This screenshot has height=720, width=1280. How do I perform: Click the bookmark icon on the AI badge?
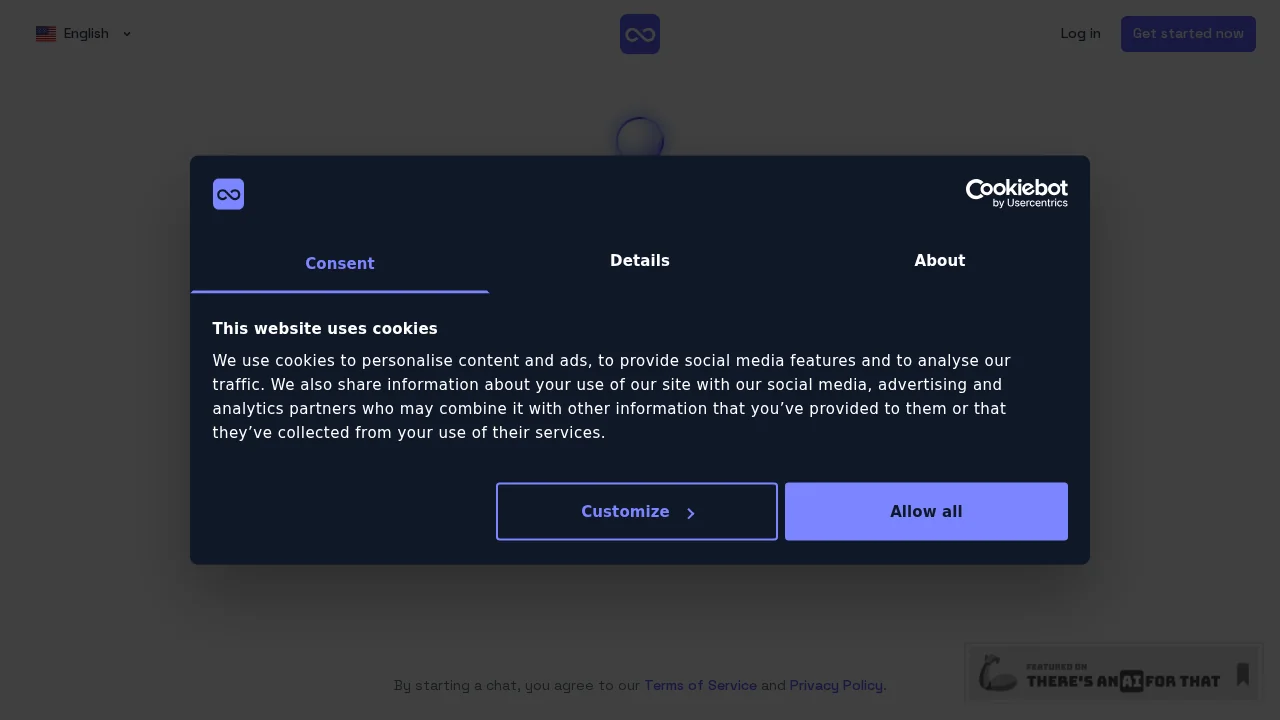1243,673
